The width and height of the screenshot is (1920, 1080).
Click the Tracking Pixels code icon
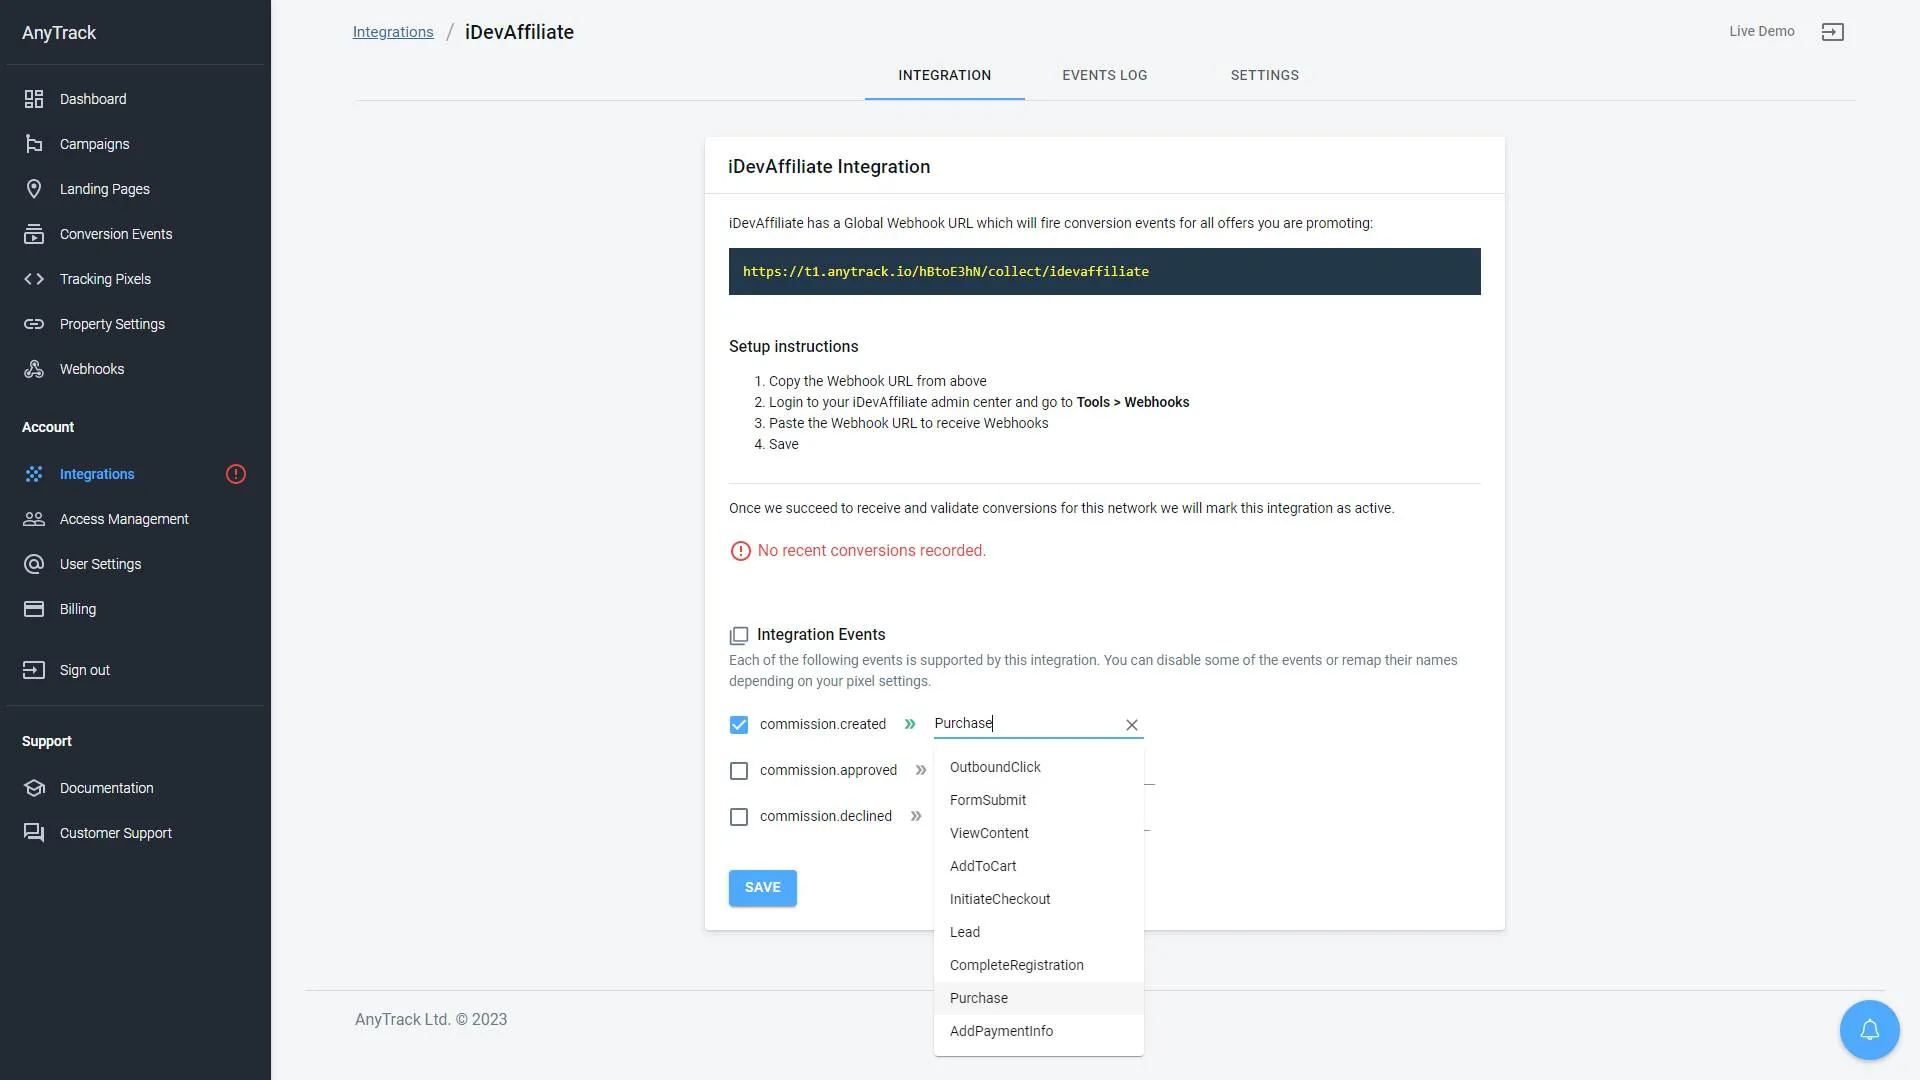click(34, 279)
